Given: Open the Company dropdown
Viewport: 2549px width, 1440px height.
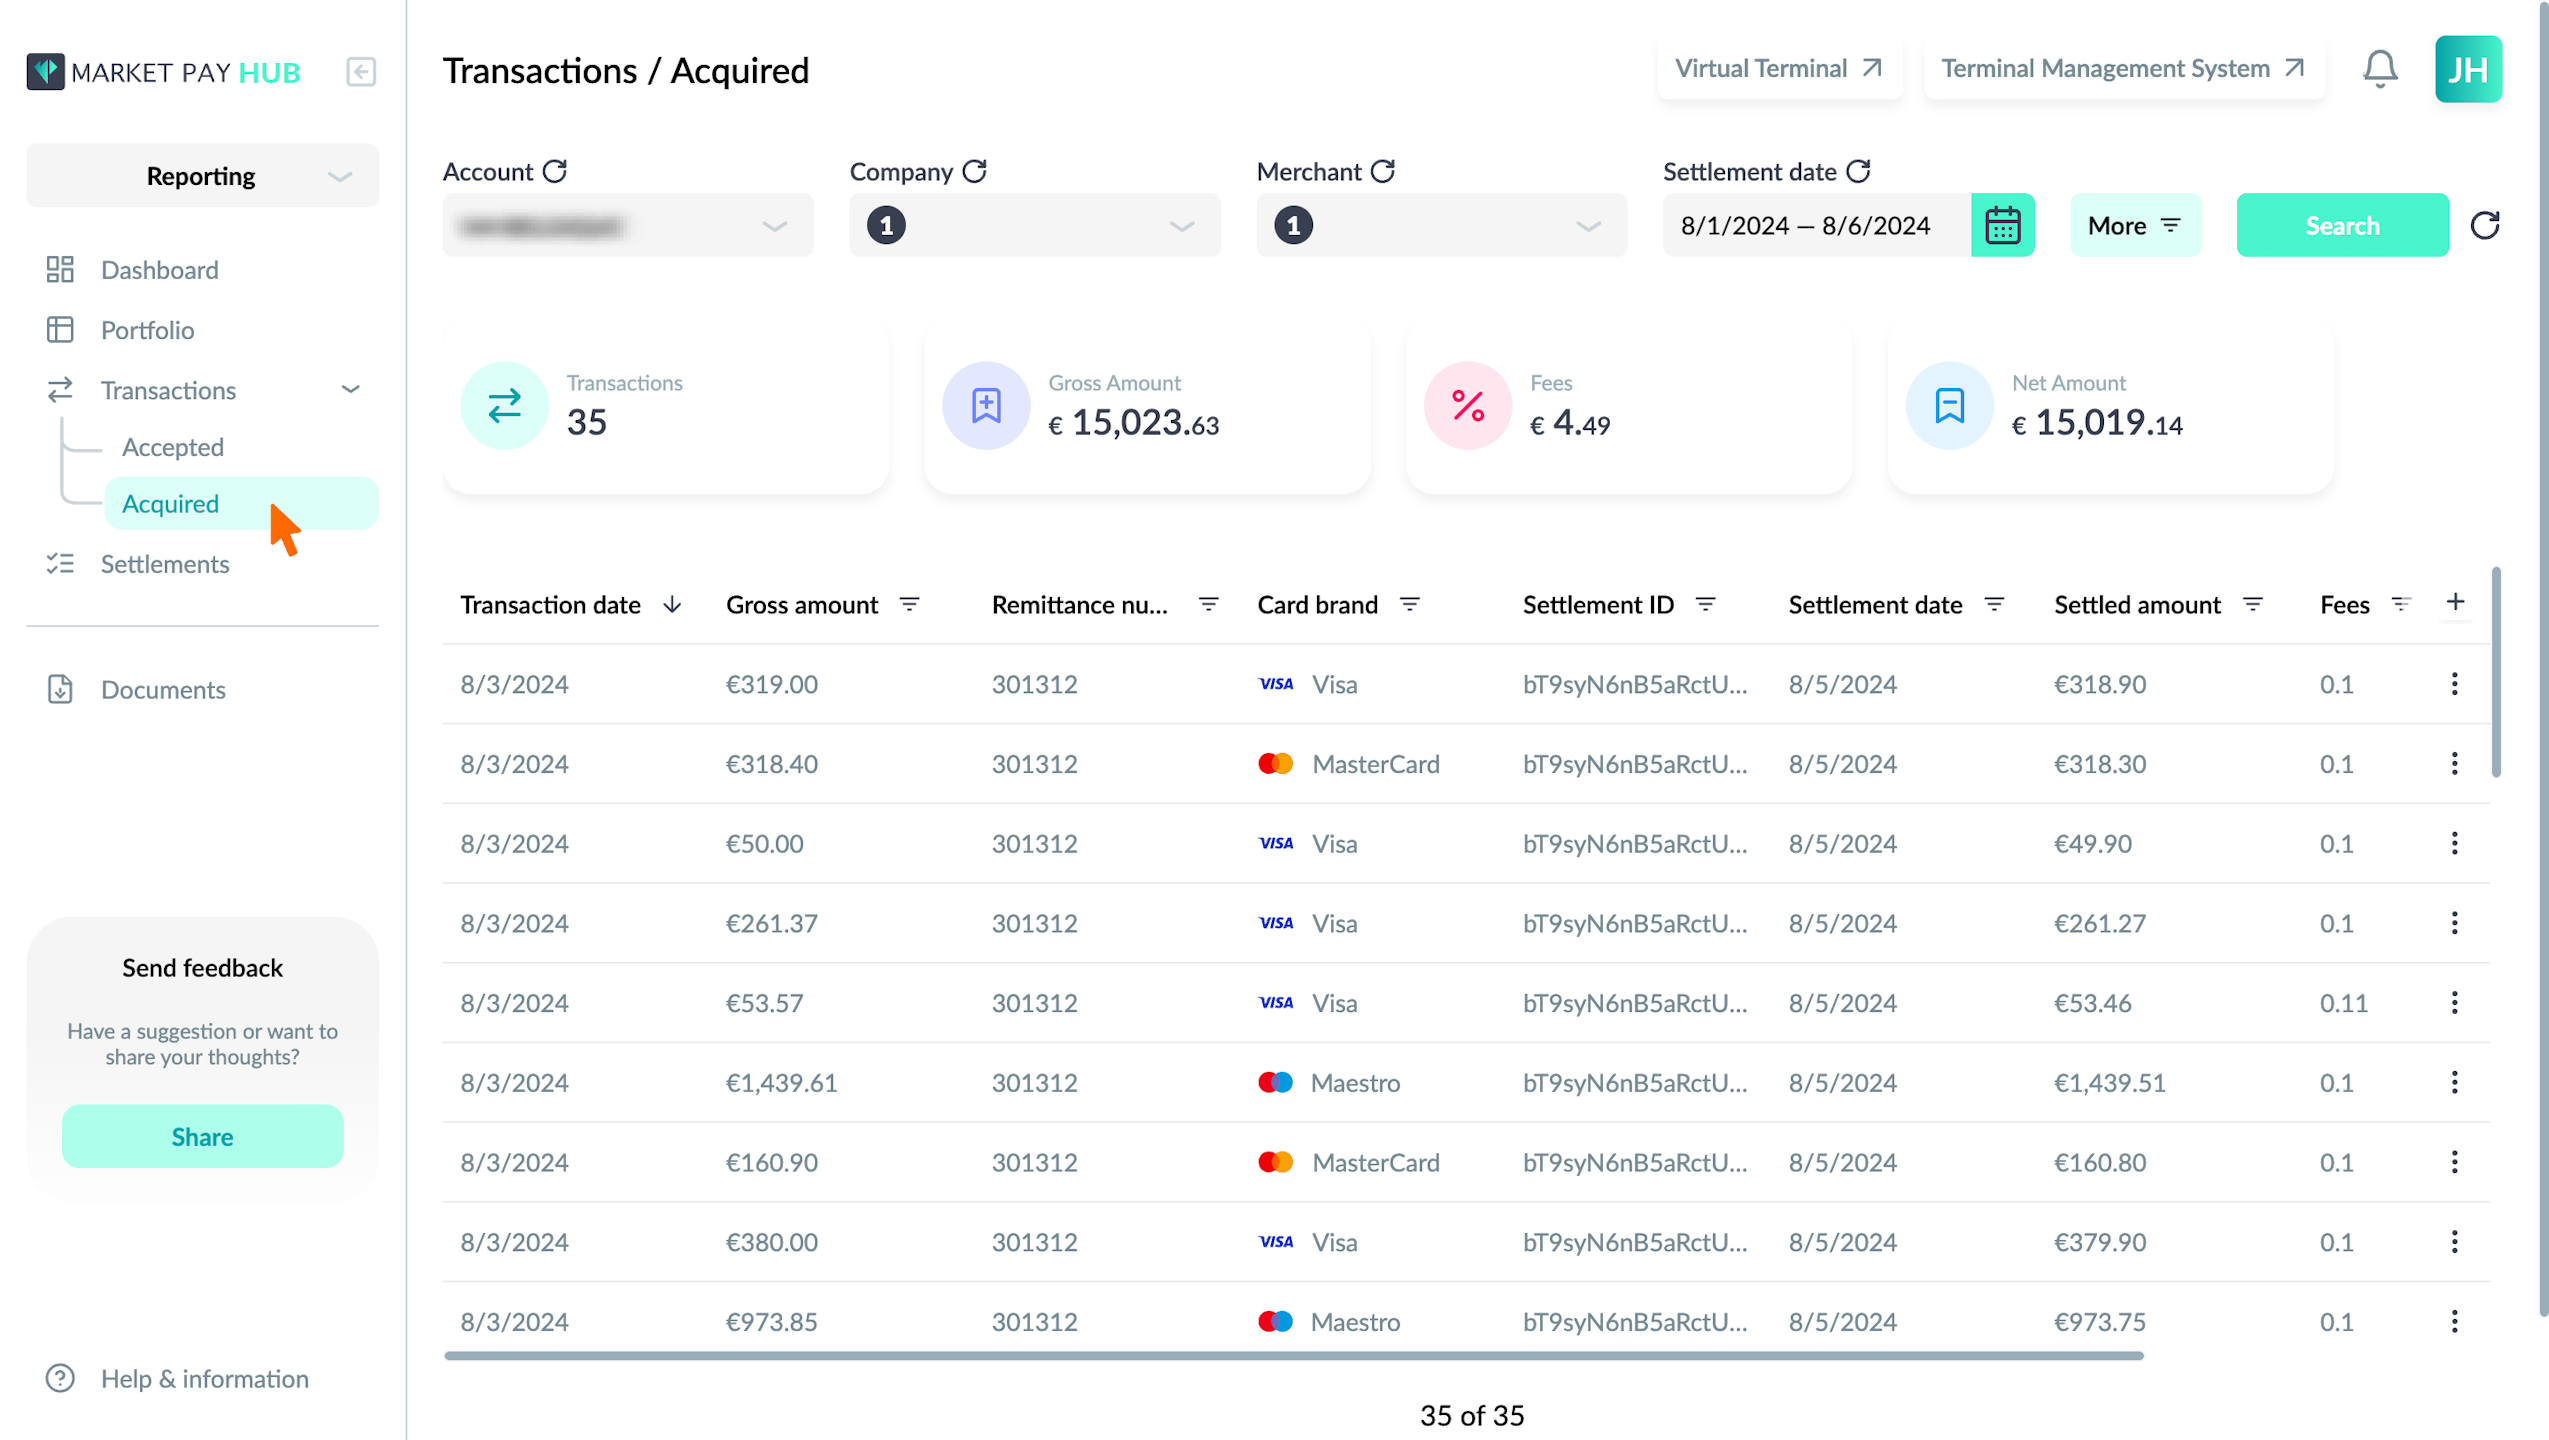Looking at the screenshot, I should click(x=1035, y=226).
